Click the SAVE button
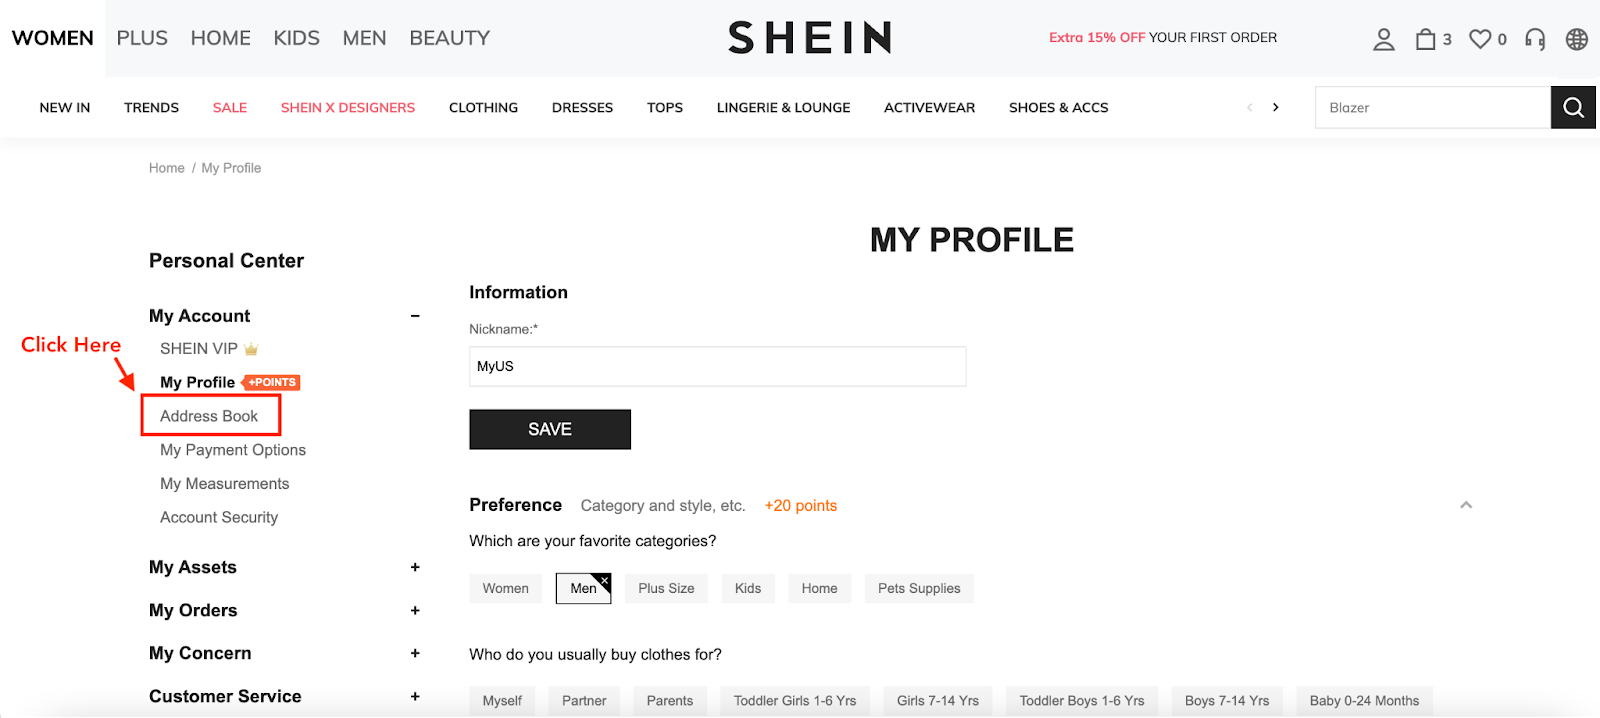 coord(549,429)
